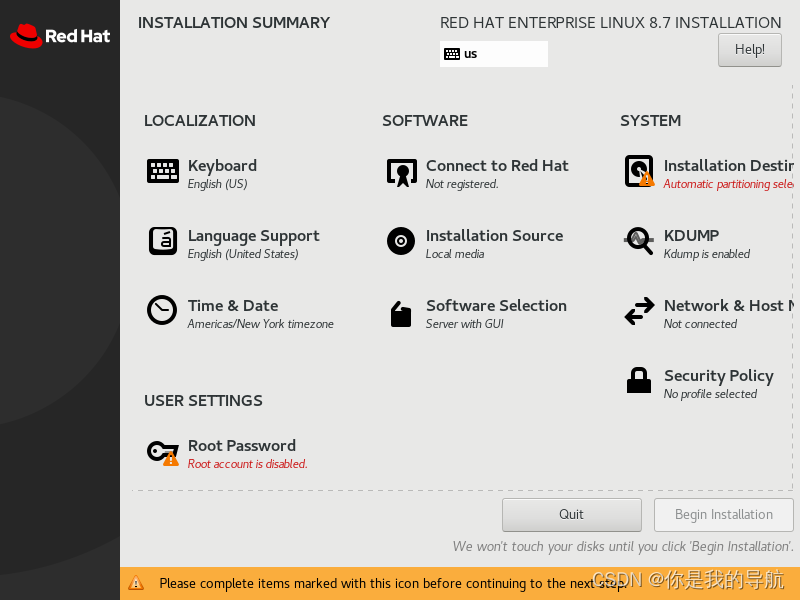Image resolution: width=800 pixels, height=600 pixels.
Task: Click the 'Local media' text
Action: (455, 254)
